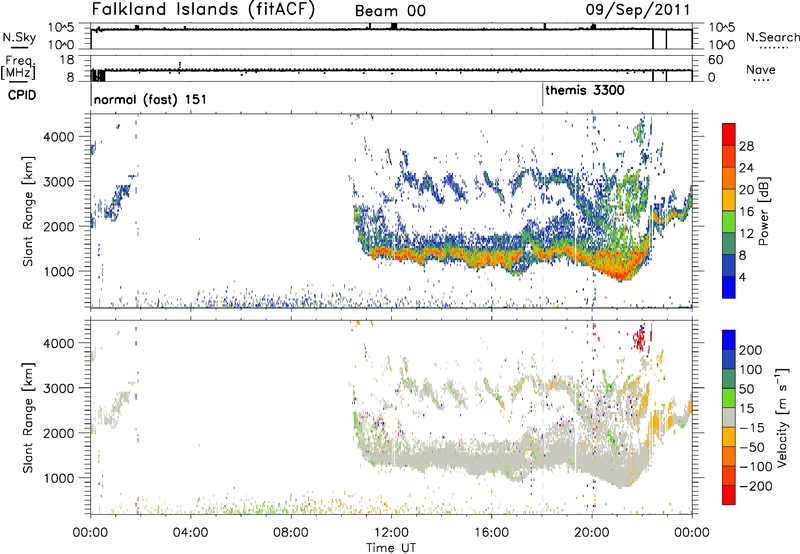This screenshot has width=800, height=554.
Task: Click the red segment of the Power color bar
Action: tap(729, 134)
